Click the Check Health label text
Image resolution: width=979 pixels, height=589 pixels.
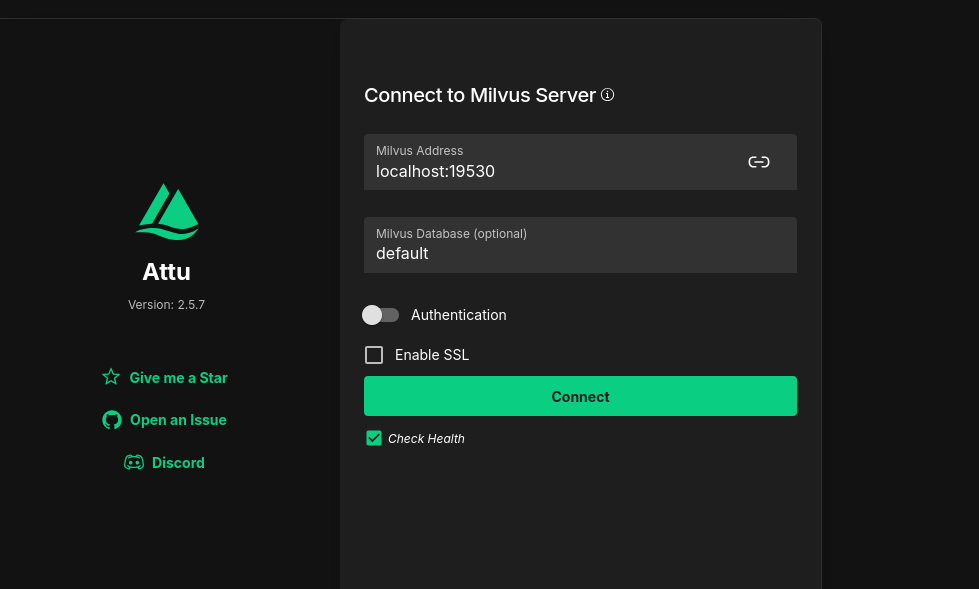[x=426, y=438]
